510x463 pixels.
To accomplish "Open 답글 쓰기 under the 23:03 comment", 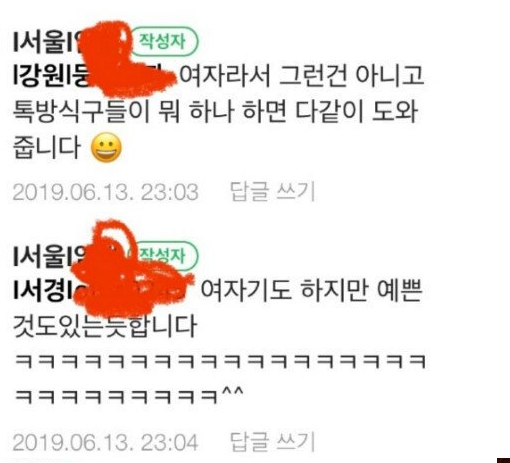I will point(272,192).
